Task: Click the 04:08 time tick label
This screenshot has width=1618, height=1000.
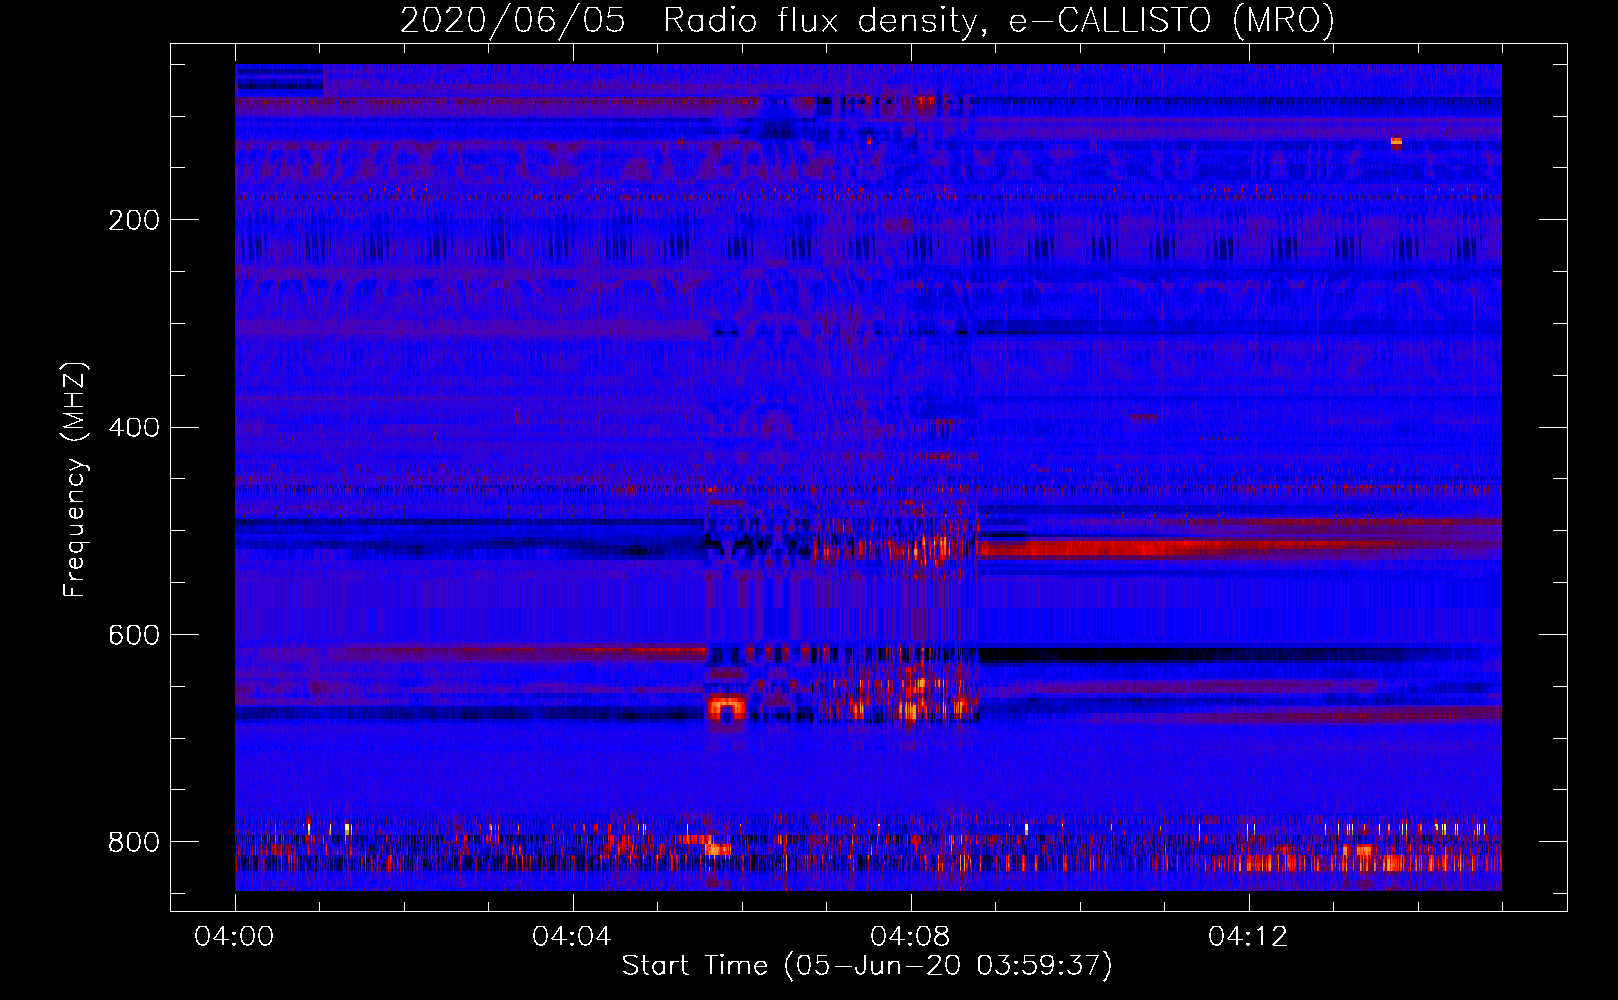Action: click(x=910, y=937)
